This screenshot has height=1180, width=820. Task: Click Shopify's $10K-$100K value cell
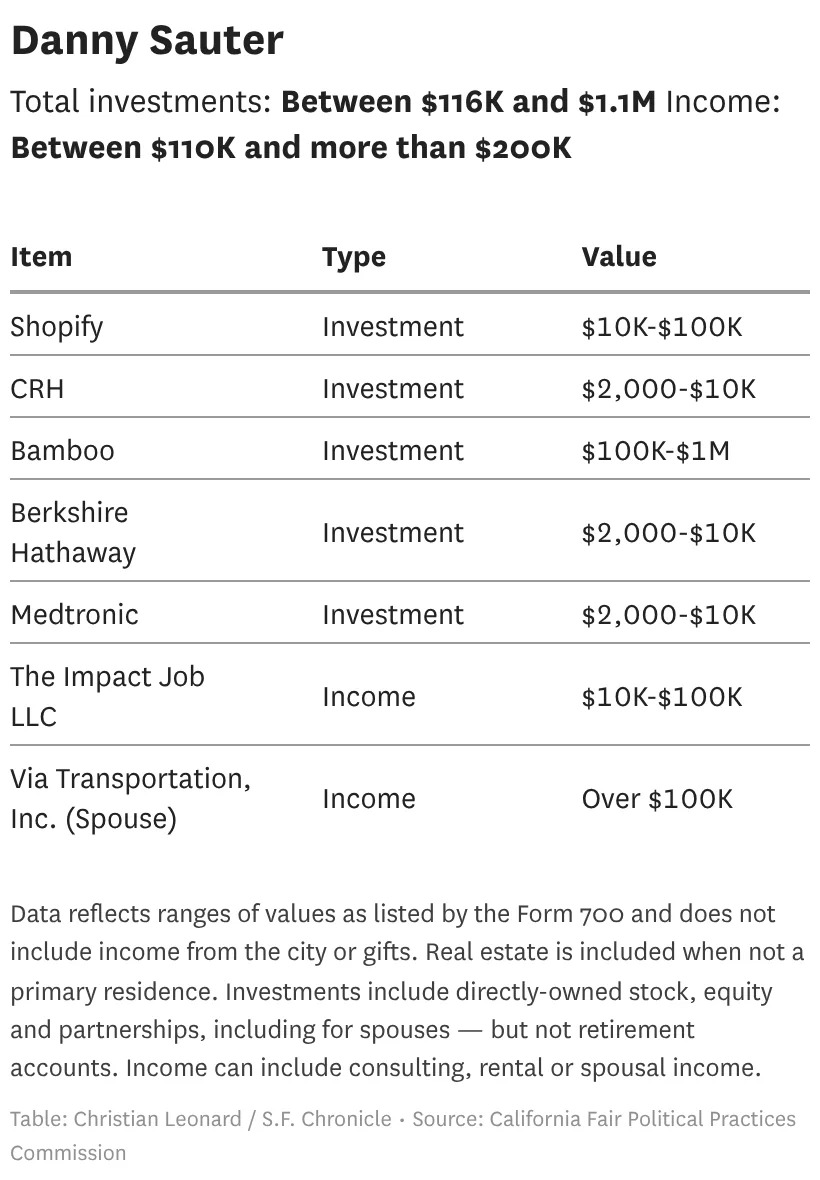[662, 327]
